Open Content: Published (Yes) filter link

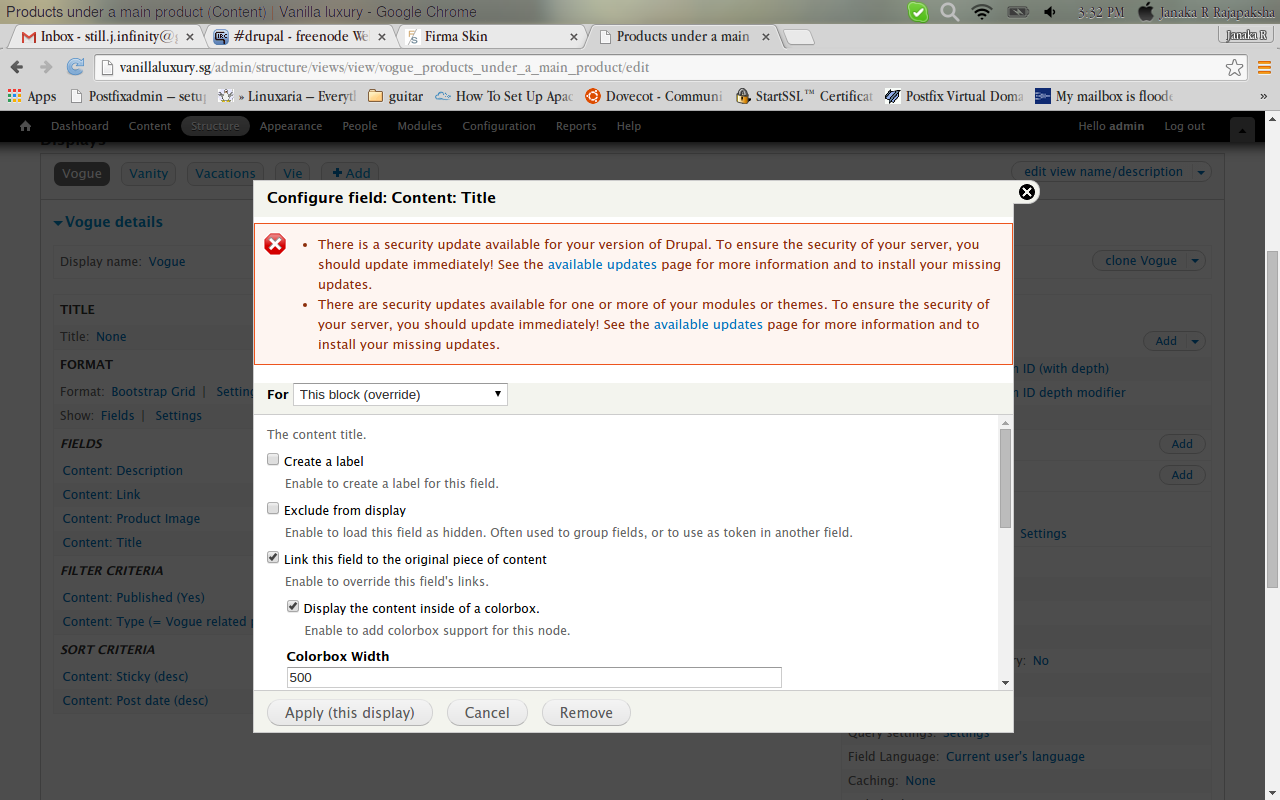point(133,598)
